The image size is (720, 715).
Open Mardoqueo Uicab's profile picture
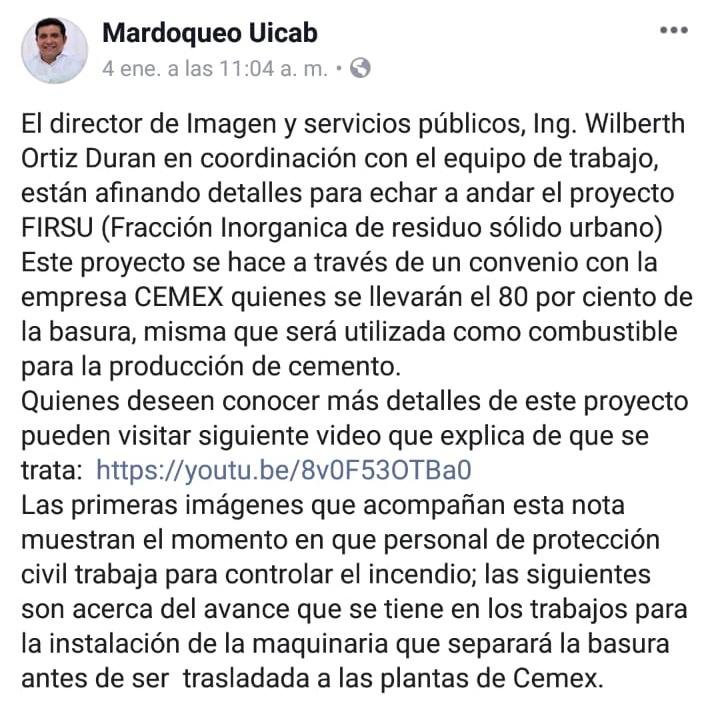coord(54,50)
